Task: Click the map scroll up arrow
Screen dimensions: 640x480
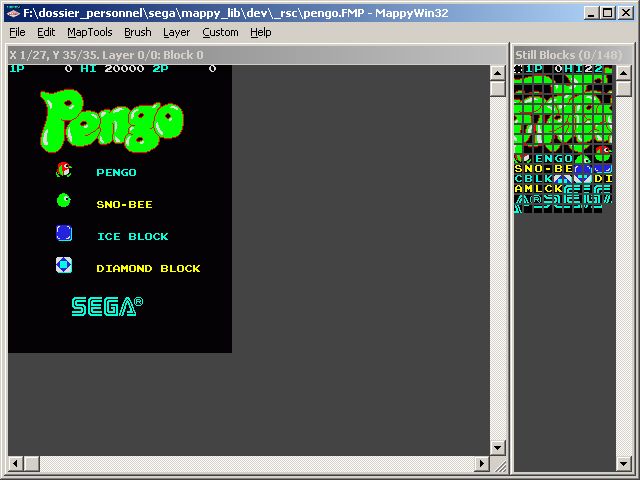Action: (498, 73)
